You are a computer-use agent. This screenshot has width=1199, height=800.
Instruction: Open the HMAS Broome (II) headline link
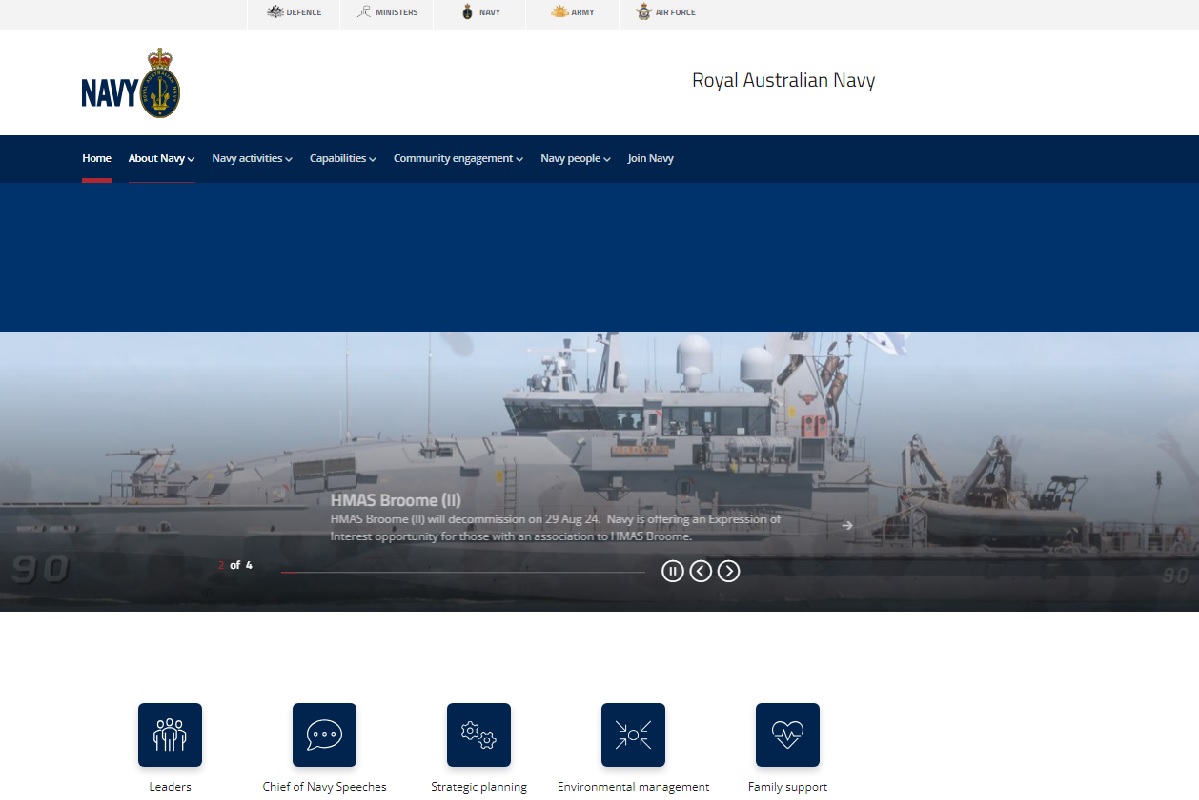395,500
